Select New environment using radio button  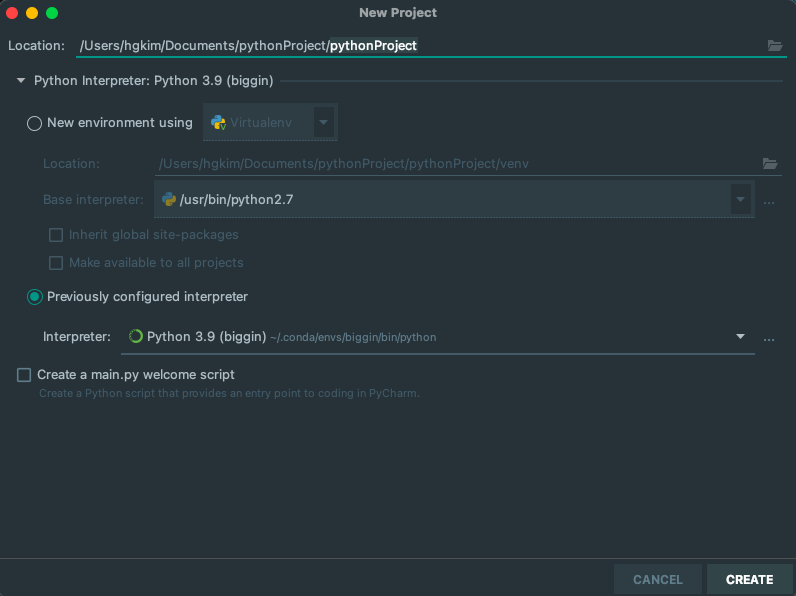(34, 123)
